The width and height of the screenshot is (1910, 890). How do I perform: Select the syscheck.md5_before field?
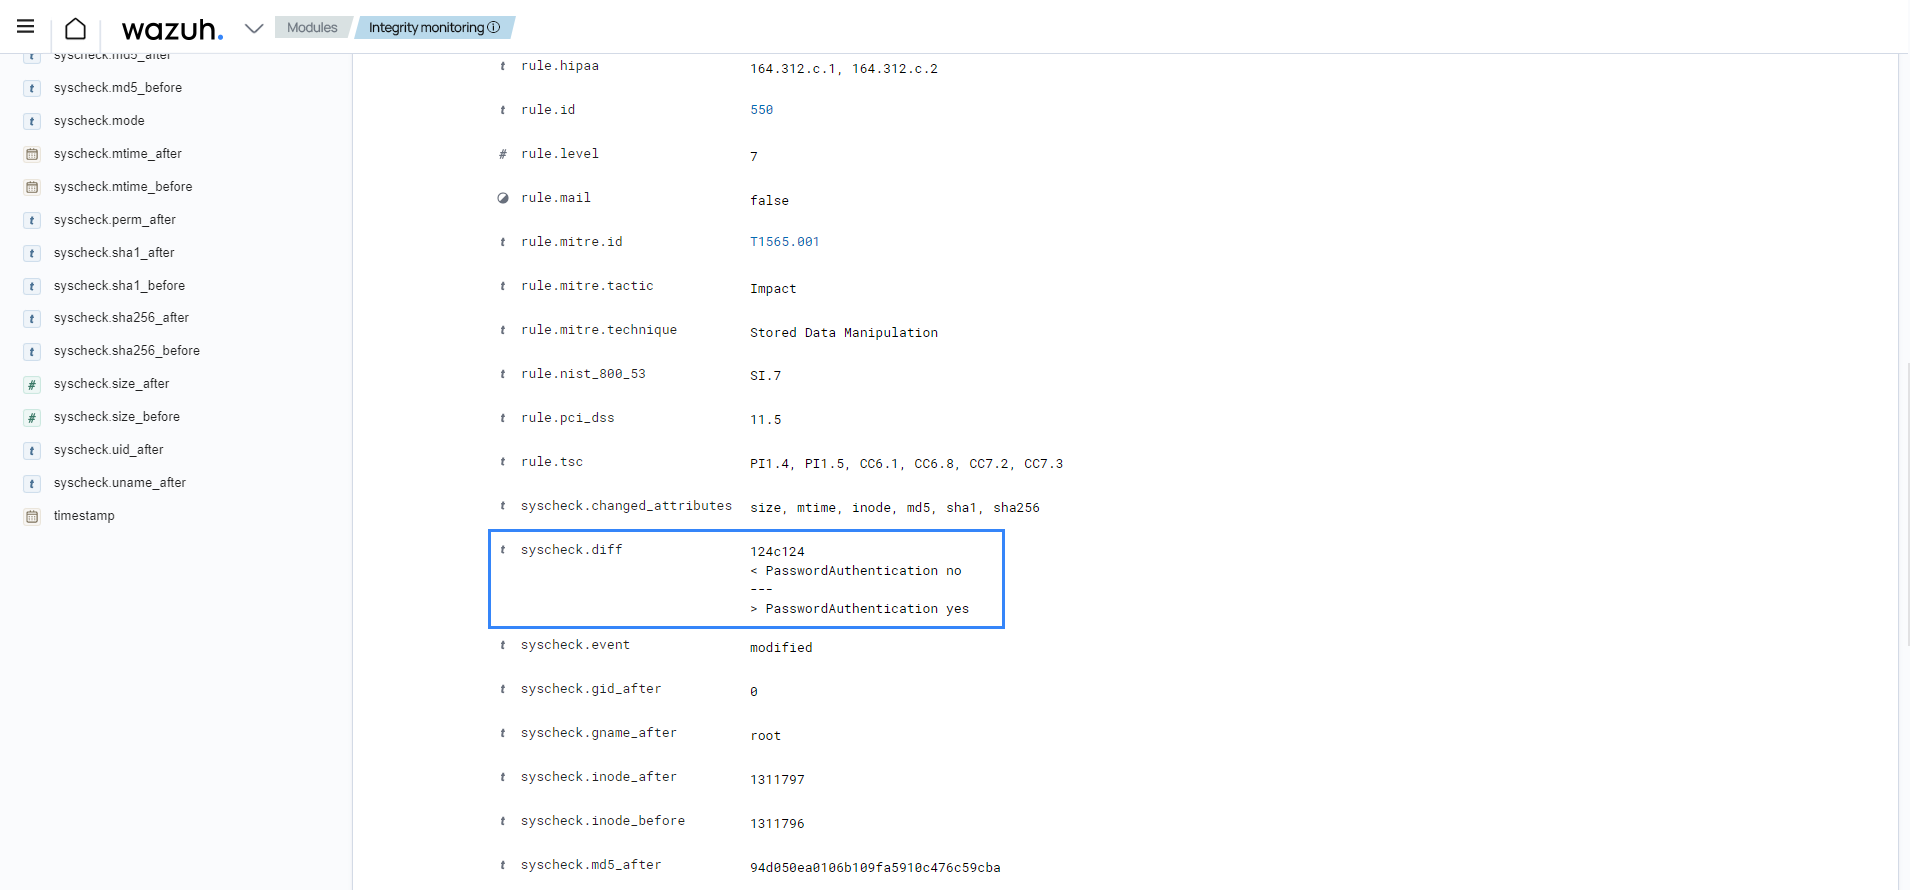pyautogui.click(x=118, y=88)
